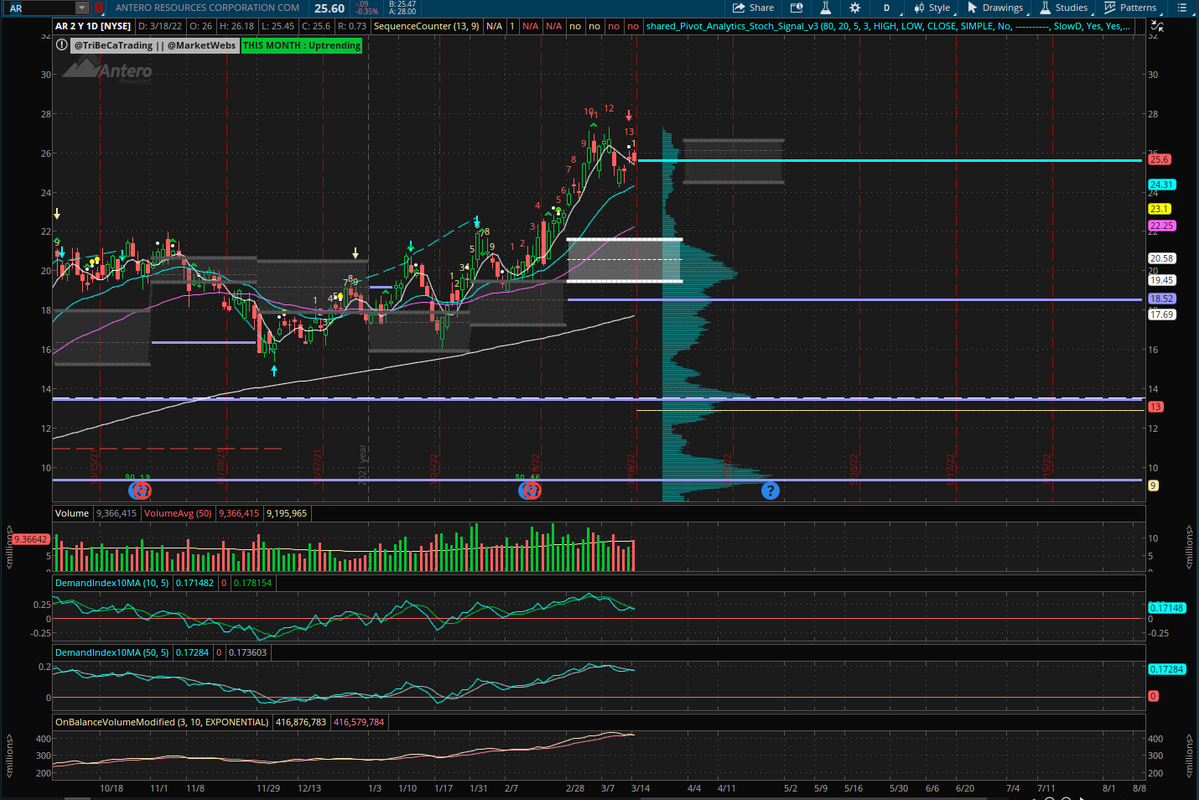Click the red 25.6 price bubble

[x=1159, y=160]
